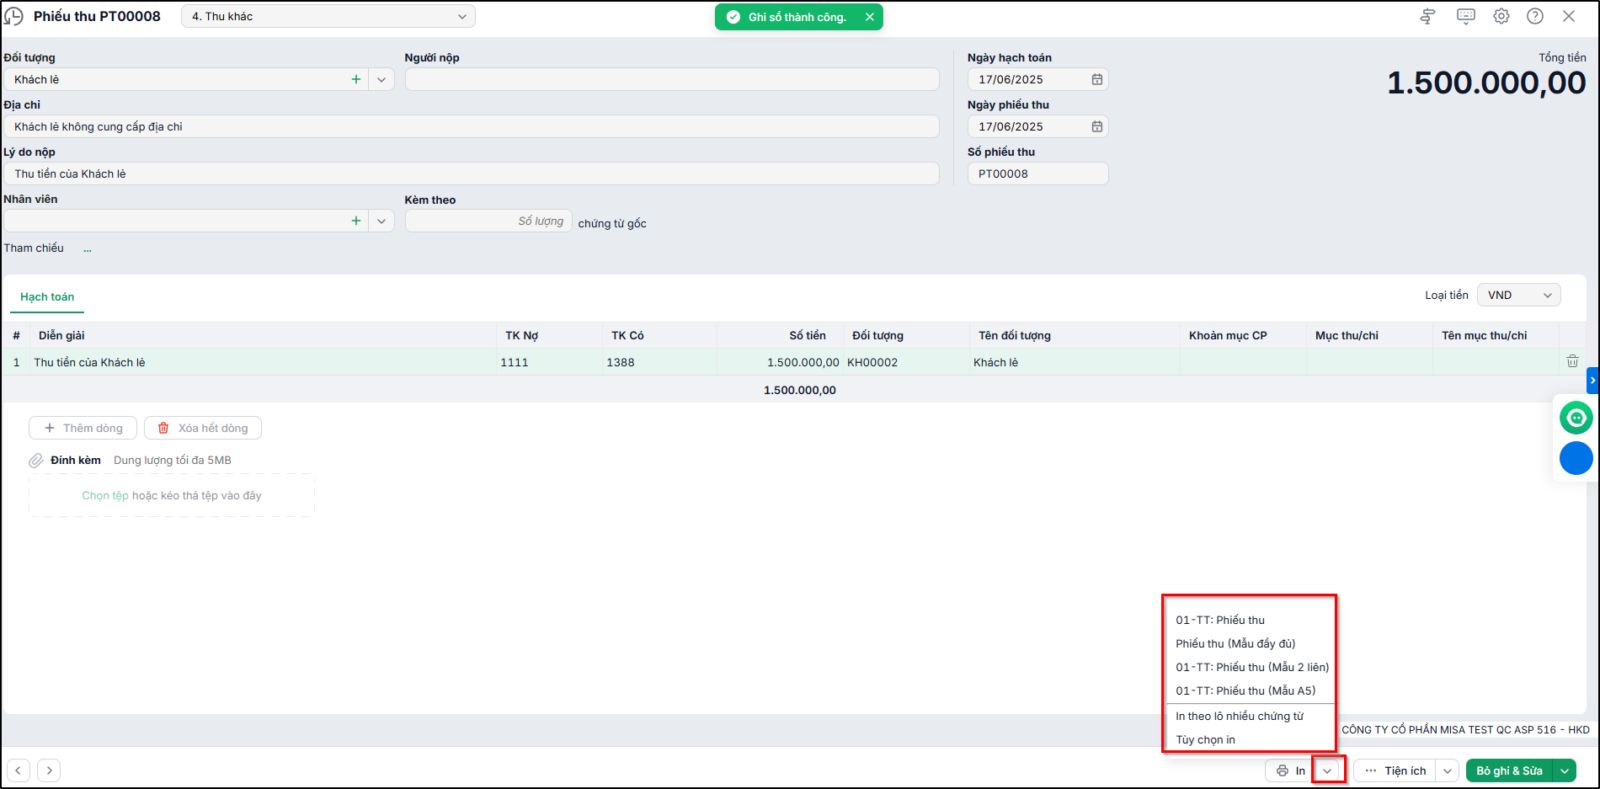Expand the In print options arrow
Viewport: 1600px width, 789px height.
click(x=1328, y=770)
